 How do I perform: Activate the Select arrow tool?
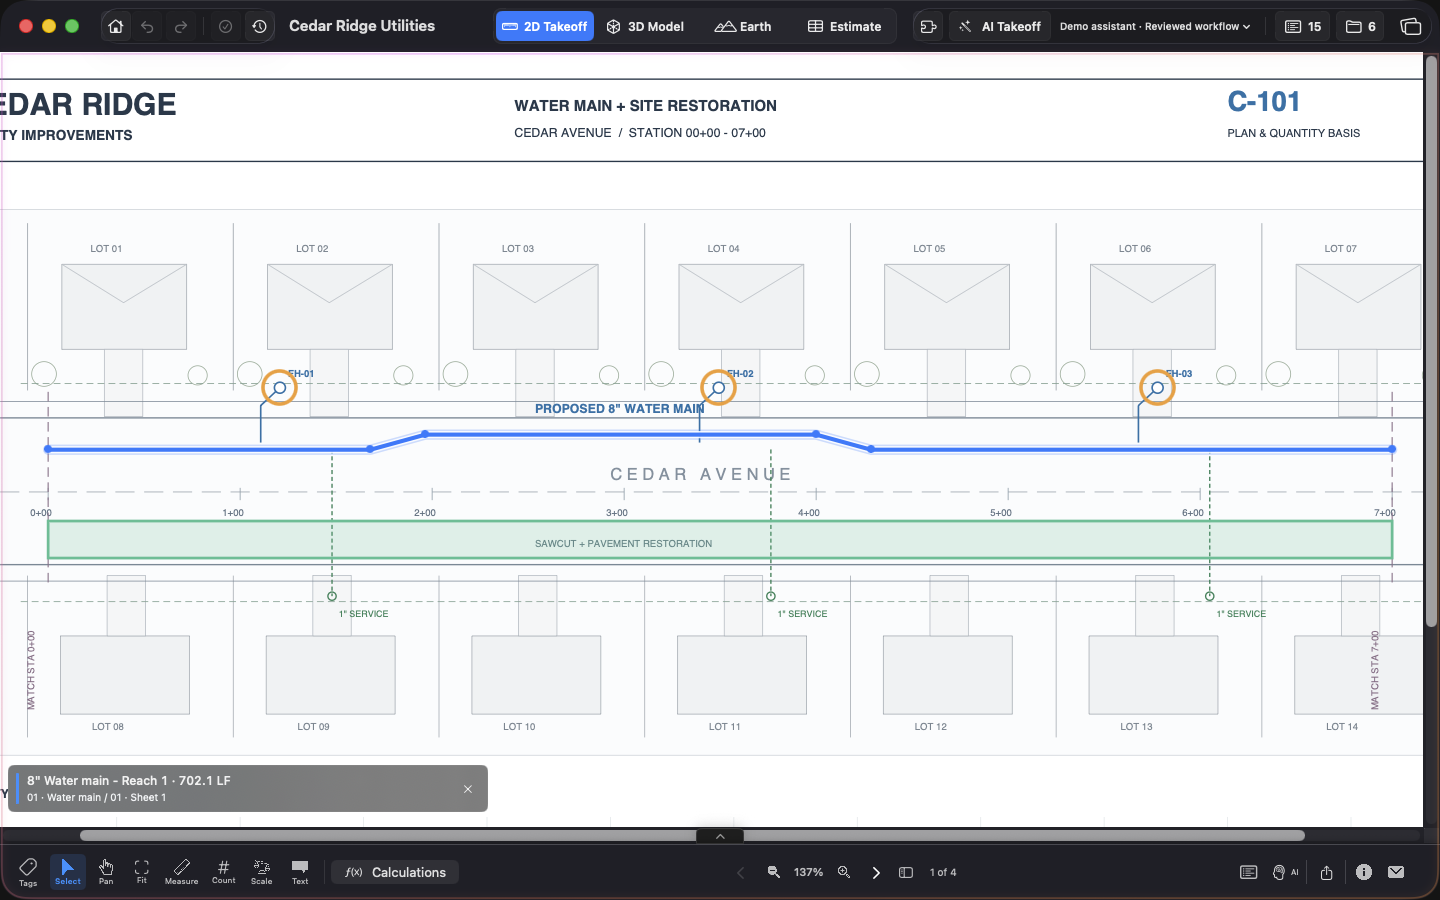[x=67, y=872]
